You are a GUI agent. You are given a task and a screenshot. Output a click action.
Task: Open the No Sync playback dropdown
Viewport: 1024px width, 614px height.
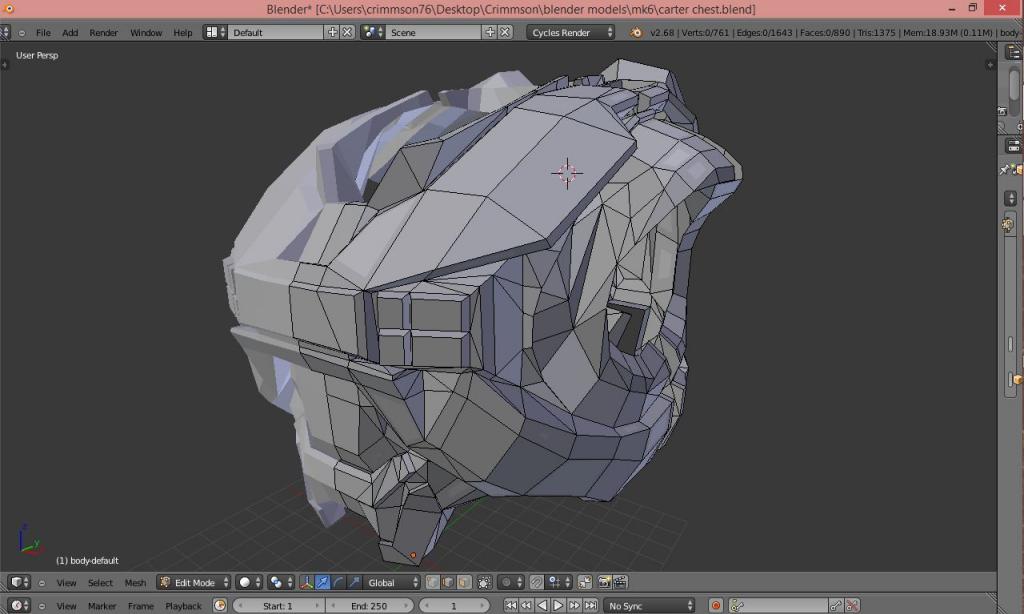point(649,606)
